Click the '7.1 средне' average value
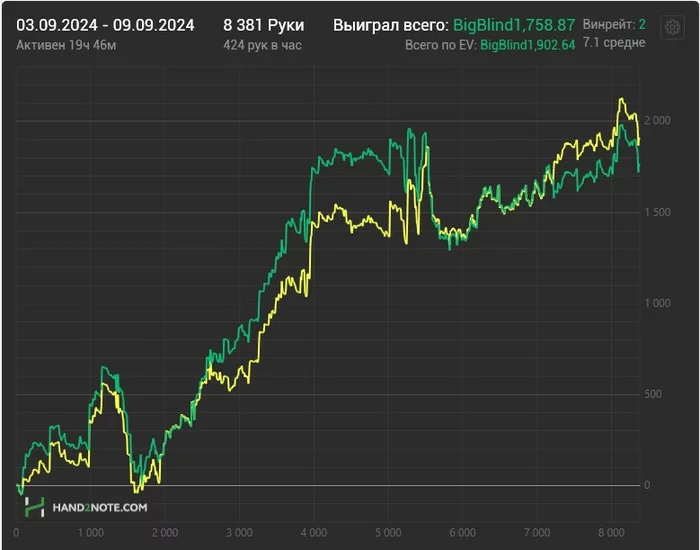Viewport: 700px width, 550px height. [614, 43]
